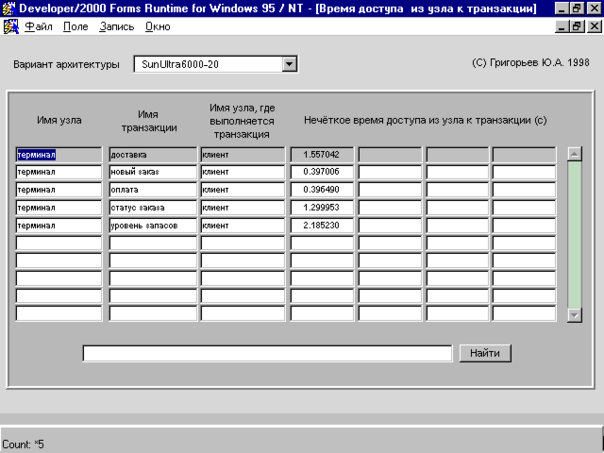Open the Файл menu
This screenshot has height=453, width=604.
pos(38,27)
